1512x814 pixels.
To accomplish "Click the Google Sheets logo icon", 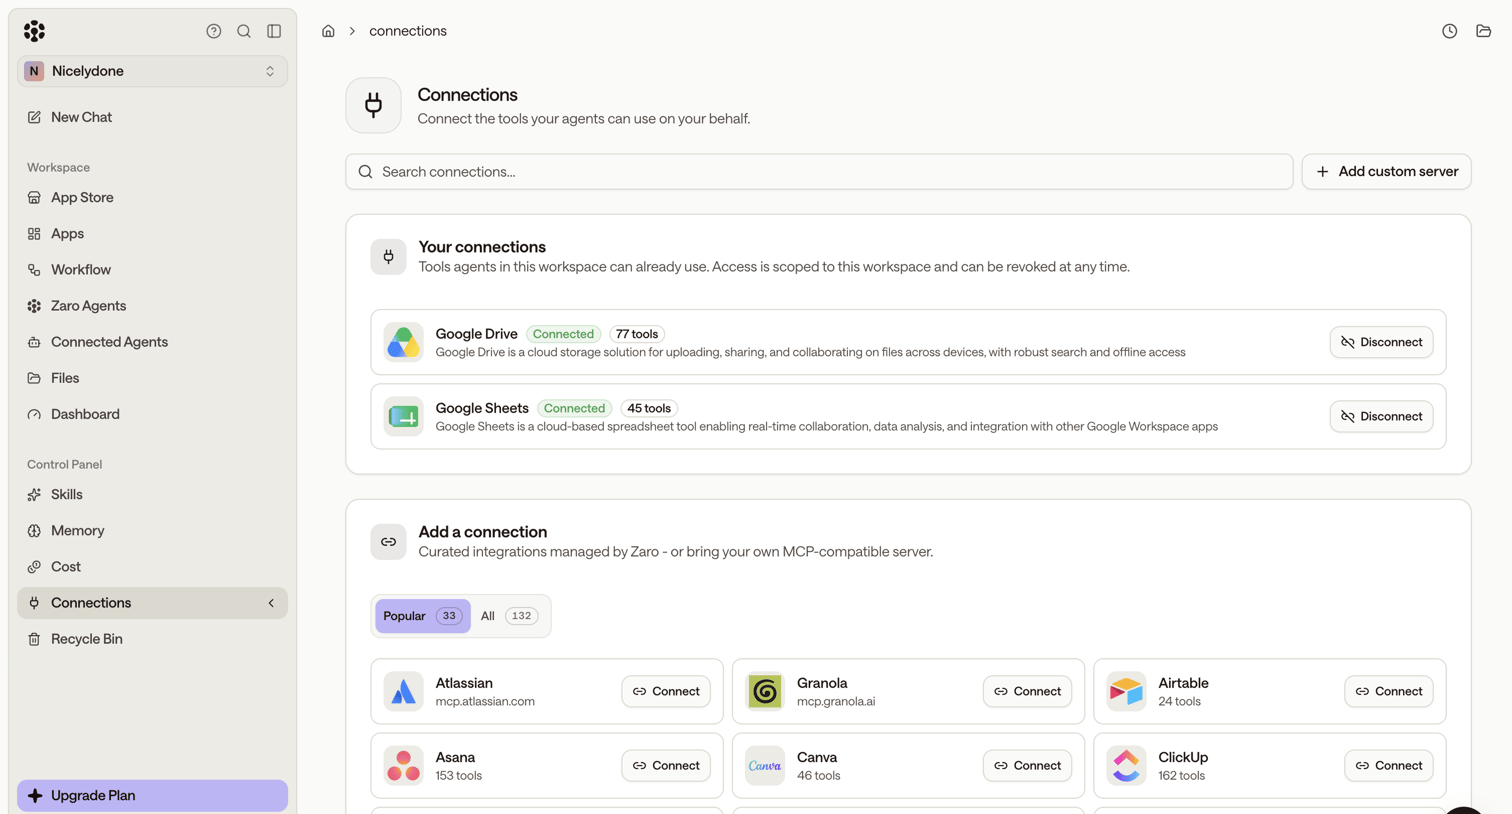I will [x=404, y=416].
